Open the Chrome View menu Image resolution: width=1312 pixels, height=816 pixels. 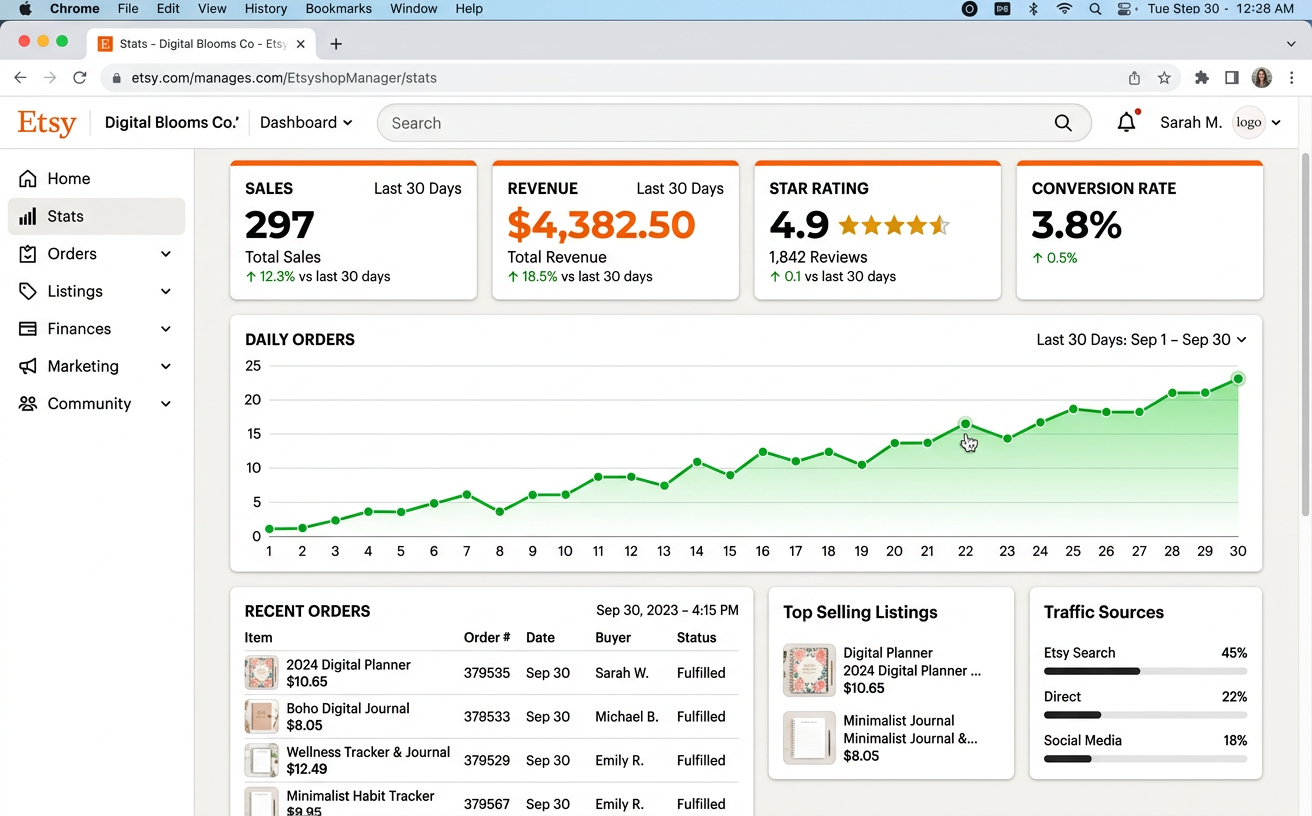(212, 9)
